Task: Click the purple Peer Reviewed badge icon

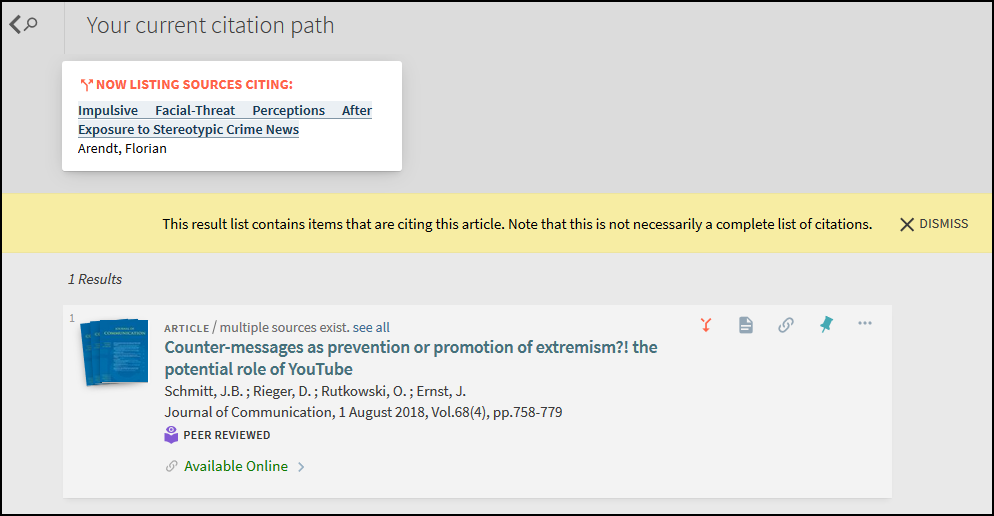Action: (x=171, y=435)
